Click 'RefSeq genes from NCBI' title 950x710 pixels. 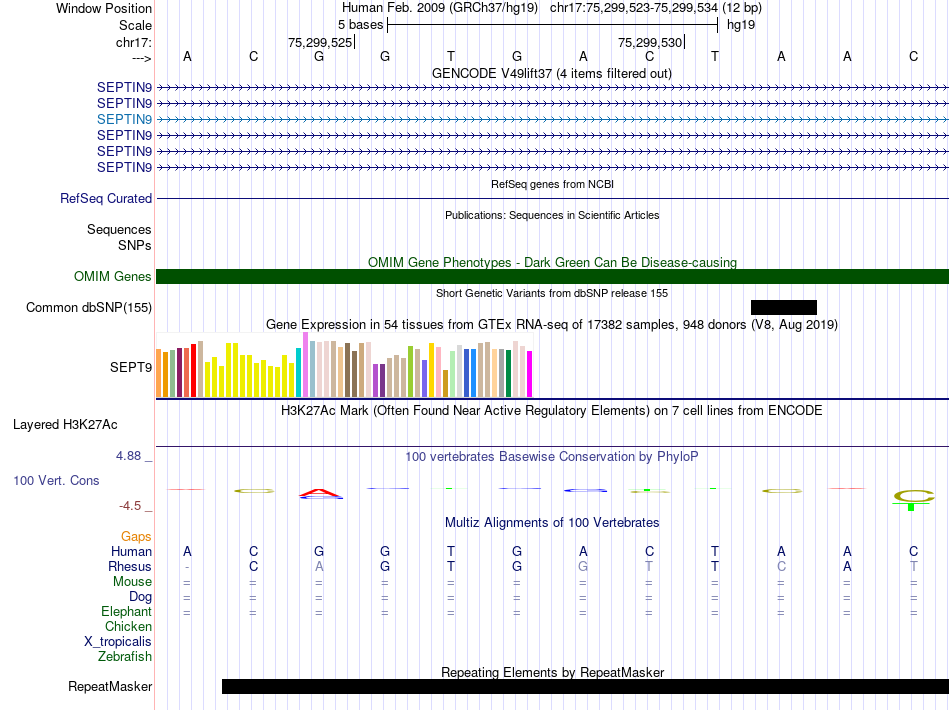552,184
